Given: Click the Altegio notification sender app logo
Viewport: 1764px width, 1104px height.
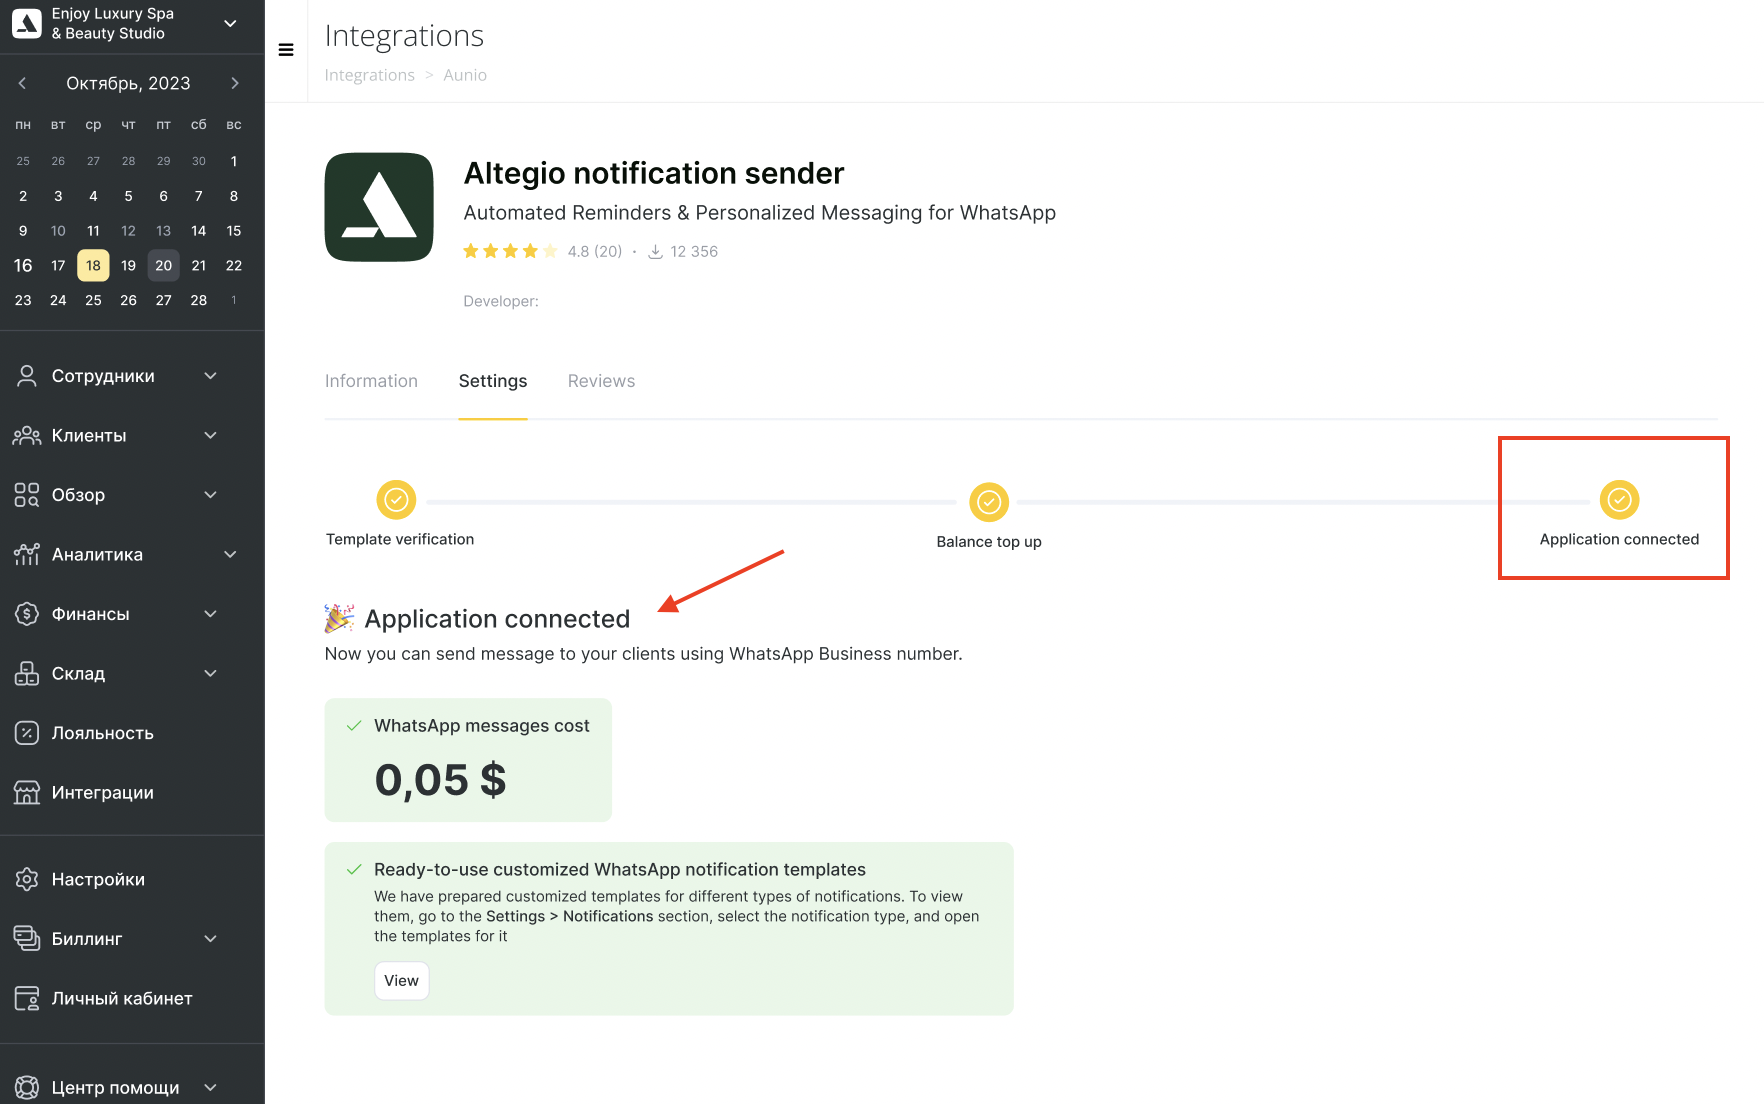Looking at the screenshot, I should (x=379, y=207).
